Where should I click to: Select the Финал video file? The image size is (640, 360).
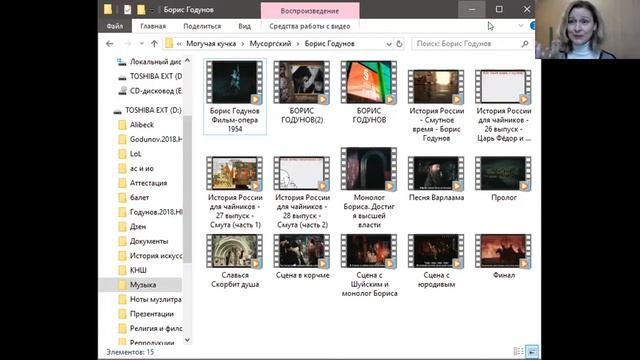pos(504,257)
